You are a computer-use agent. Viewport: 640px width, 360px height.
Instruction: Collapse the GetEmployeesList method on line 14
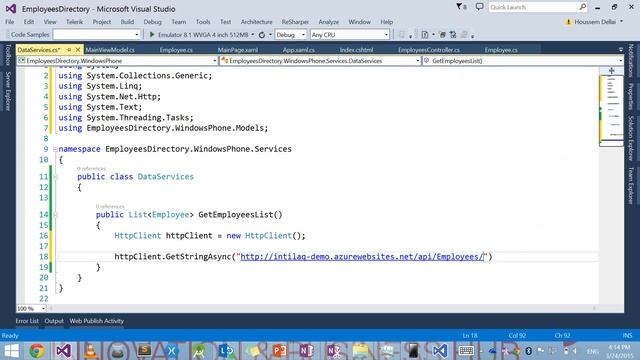55,215
